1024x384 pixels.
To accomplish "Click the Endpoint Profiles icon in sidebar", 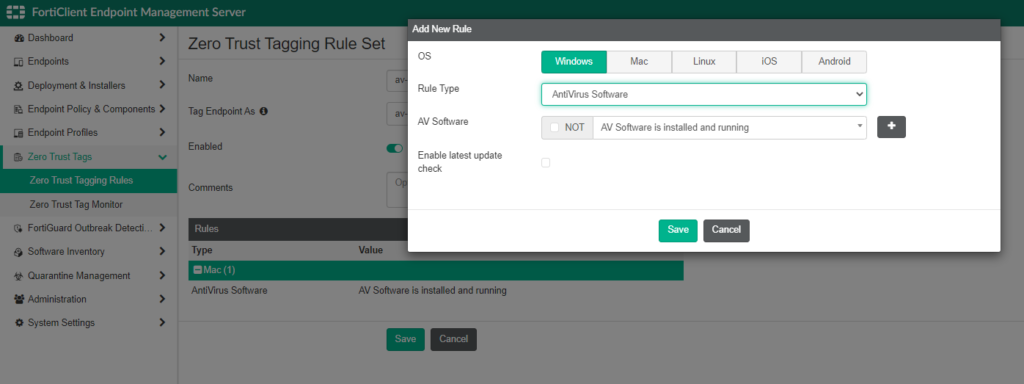I will pos(19,133).
